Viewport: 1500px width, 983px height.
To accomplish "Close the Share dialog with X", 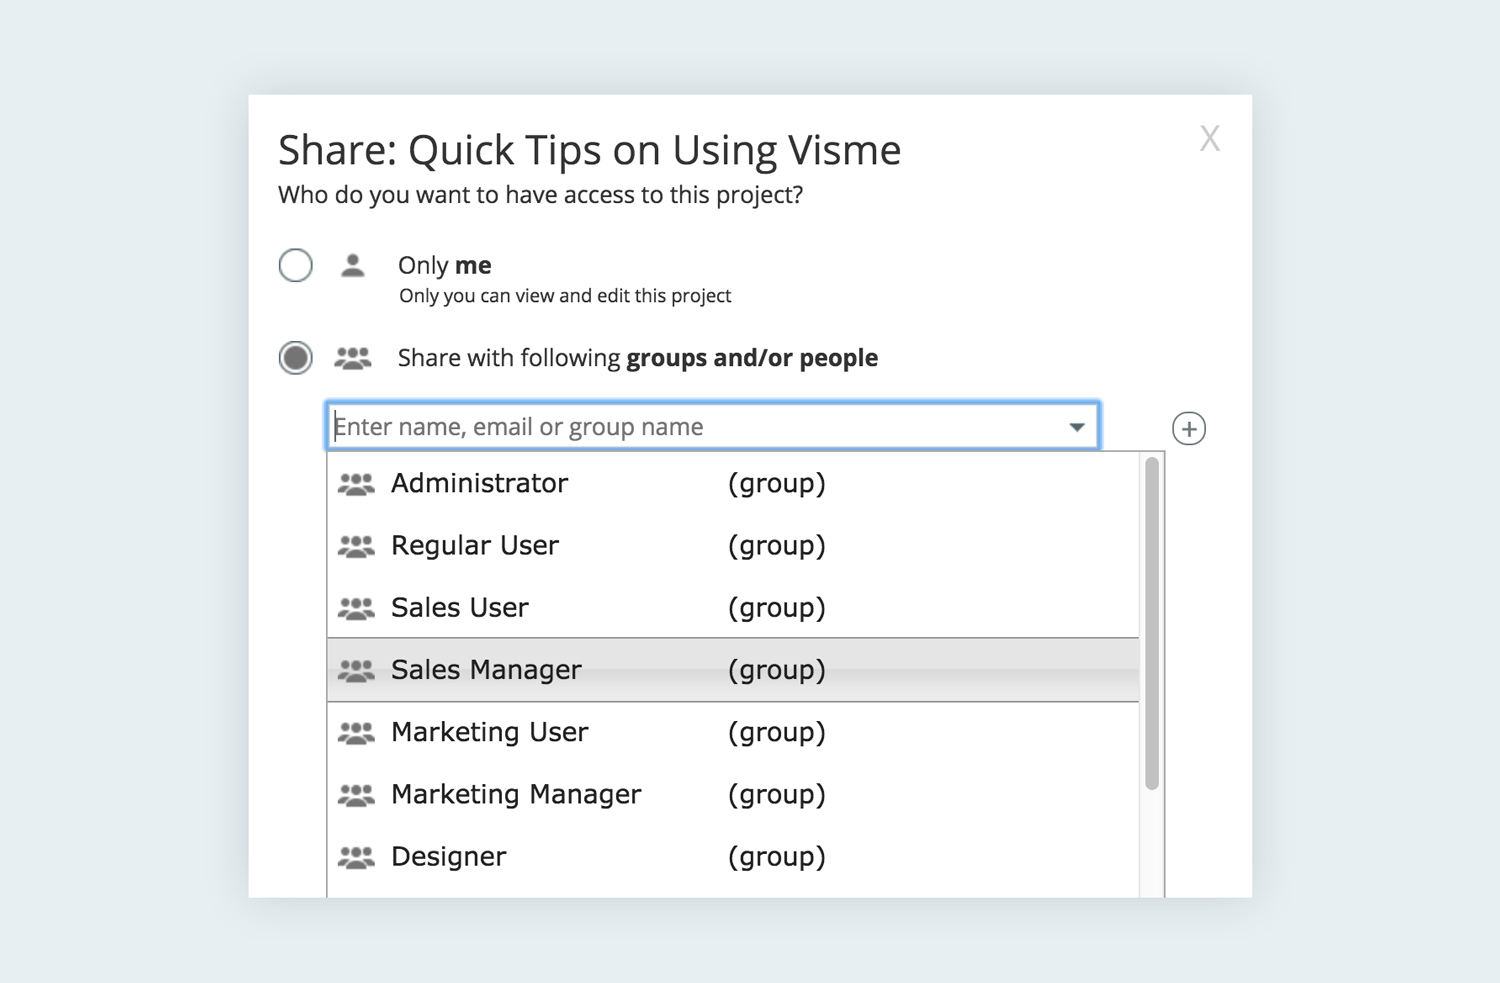I will pos(1209,139).
